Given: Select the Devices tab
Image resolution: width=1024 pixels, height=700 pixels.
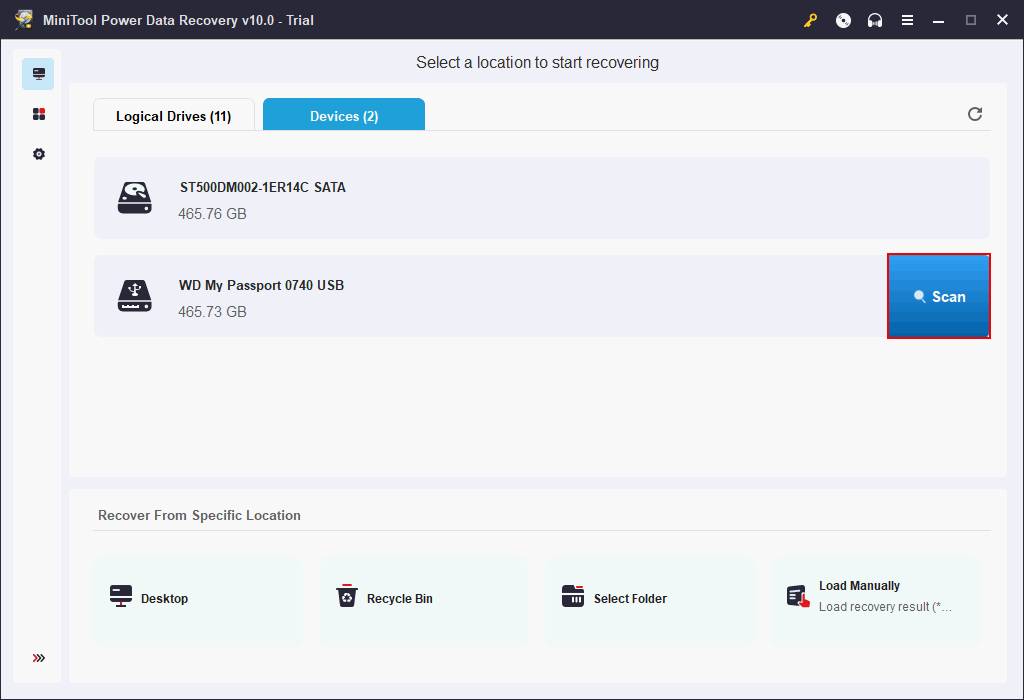Looking at the screenshot, I should (343, 115).
